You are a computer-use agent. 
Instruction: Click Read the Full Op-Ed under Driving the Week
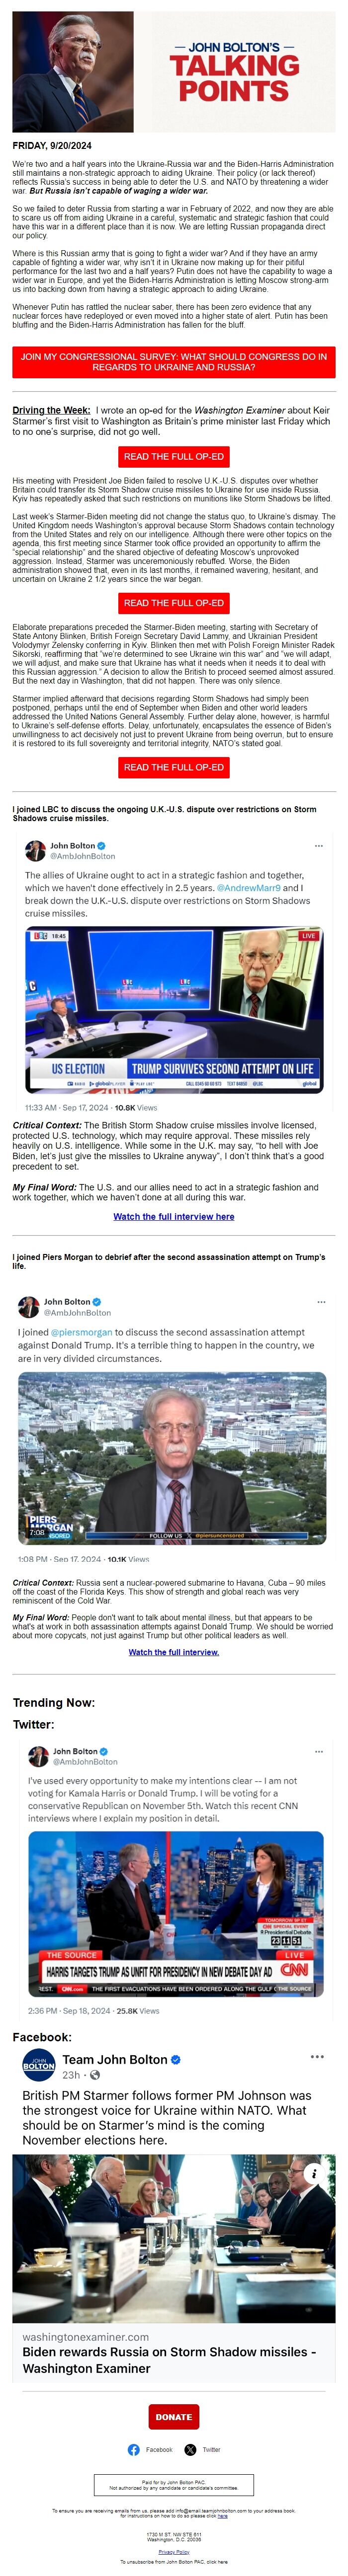pyautogui.click(x=174, y=456)
